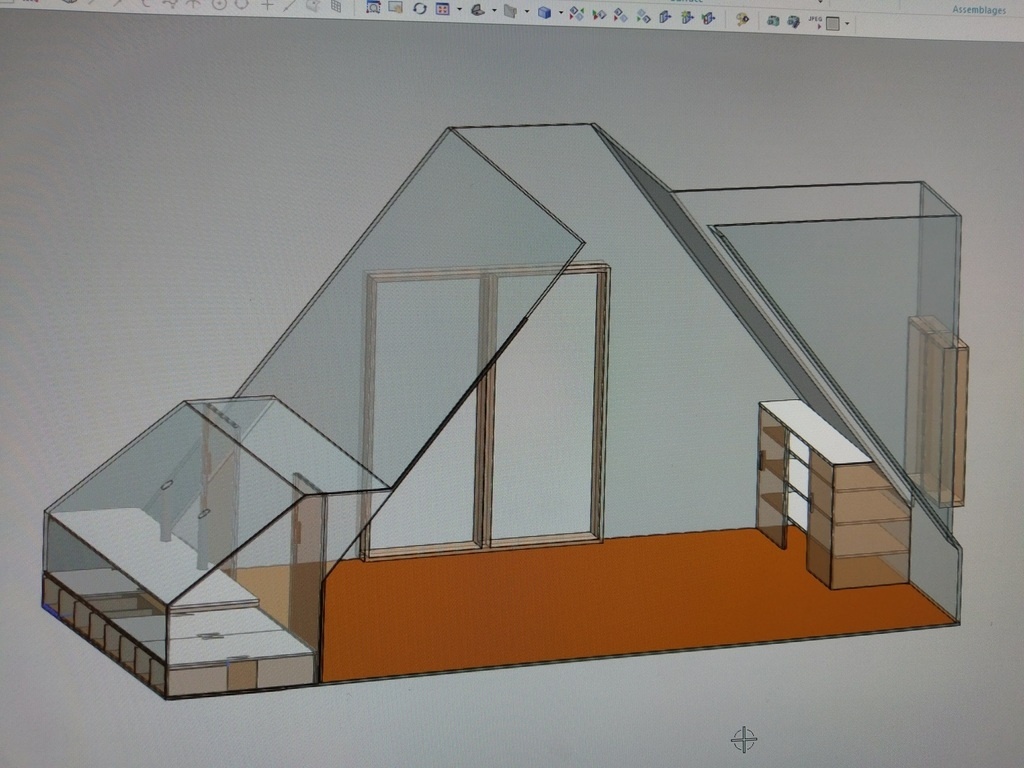Click the yellow key-shaped icon
1024x768 pixels.
pyautogui.click(x=743, y=20)
